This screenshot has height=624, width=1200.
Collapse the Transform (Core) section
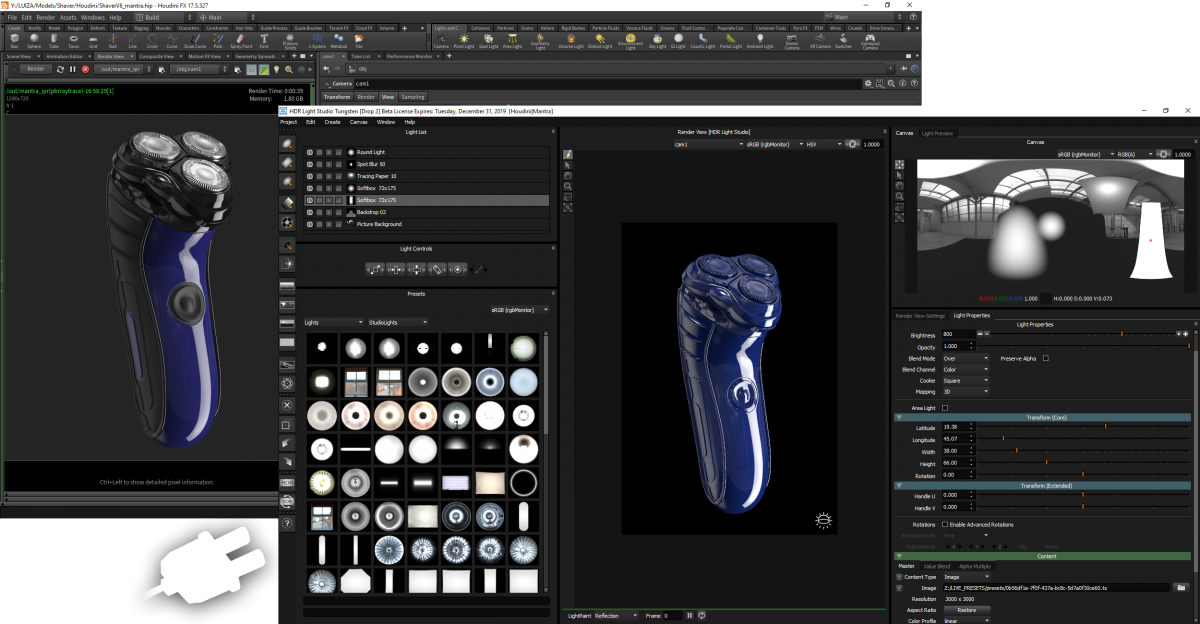tap(899, 416)
